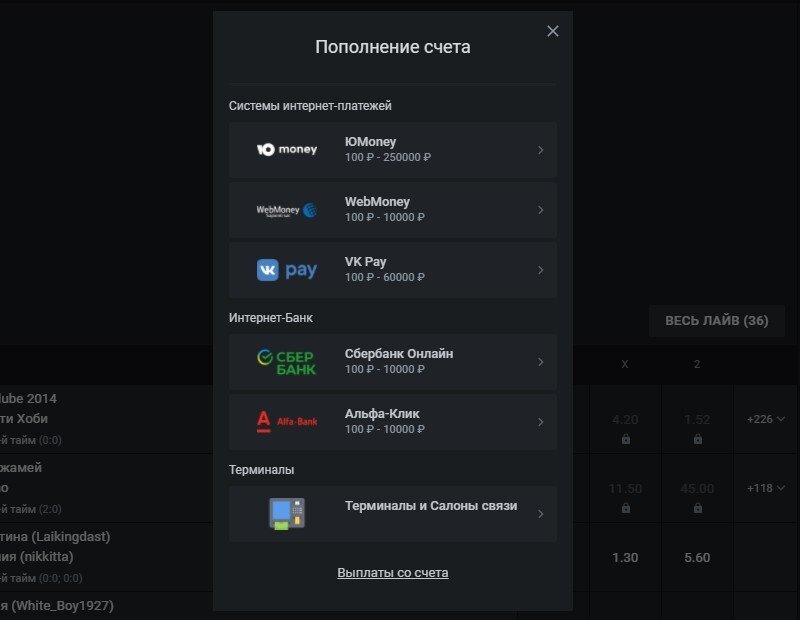Expand the +226 additional markets dropdown
This screenshot has width=800, height=620.
(x=766, y=419)
